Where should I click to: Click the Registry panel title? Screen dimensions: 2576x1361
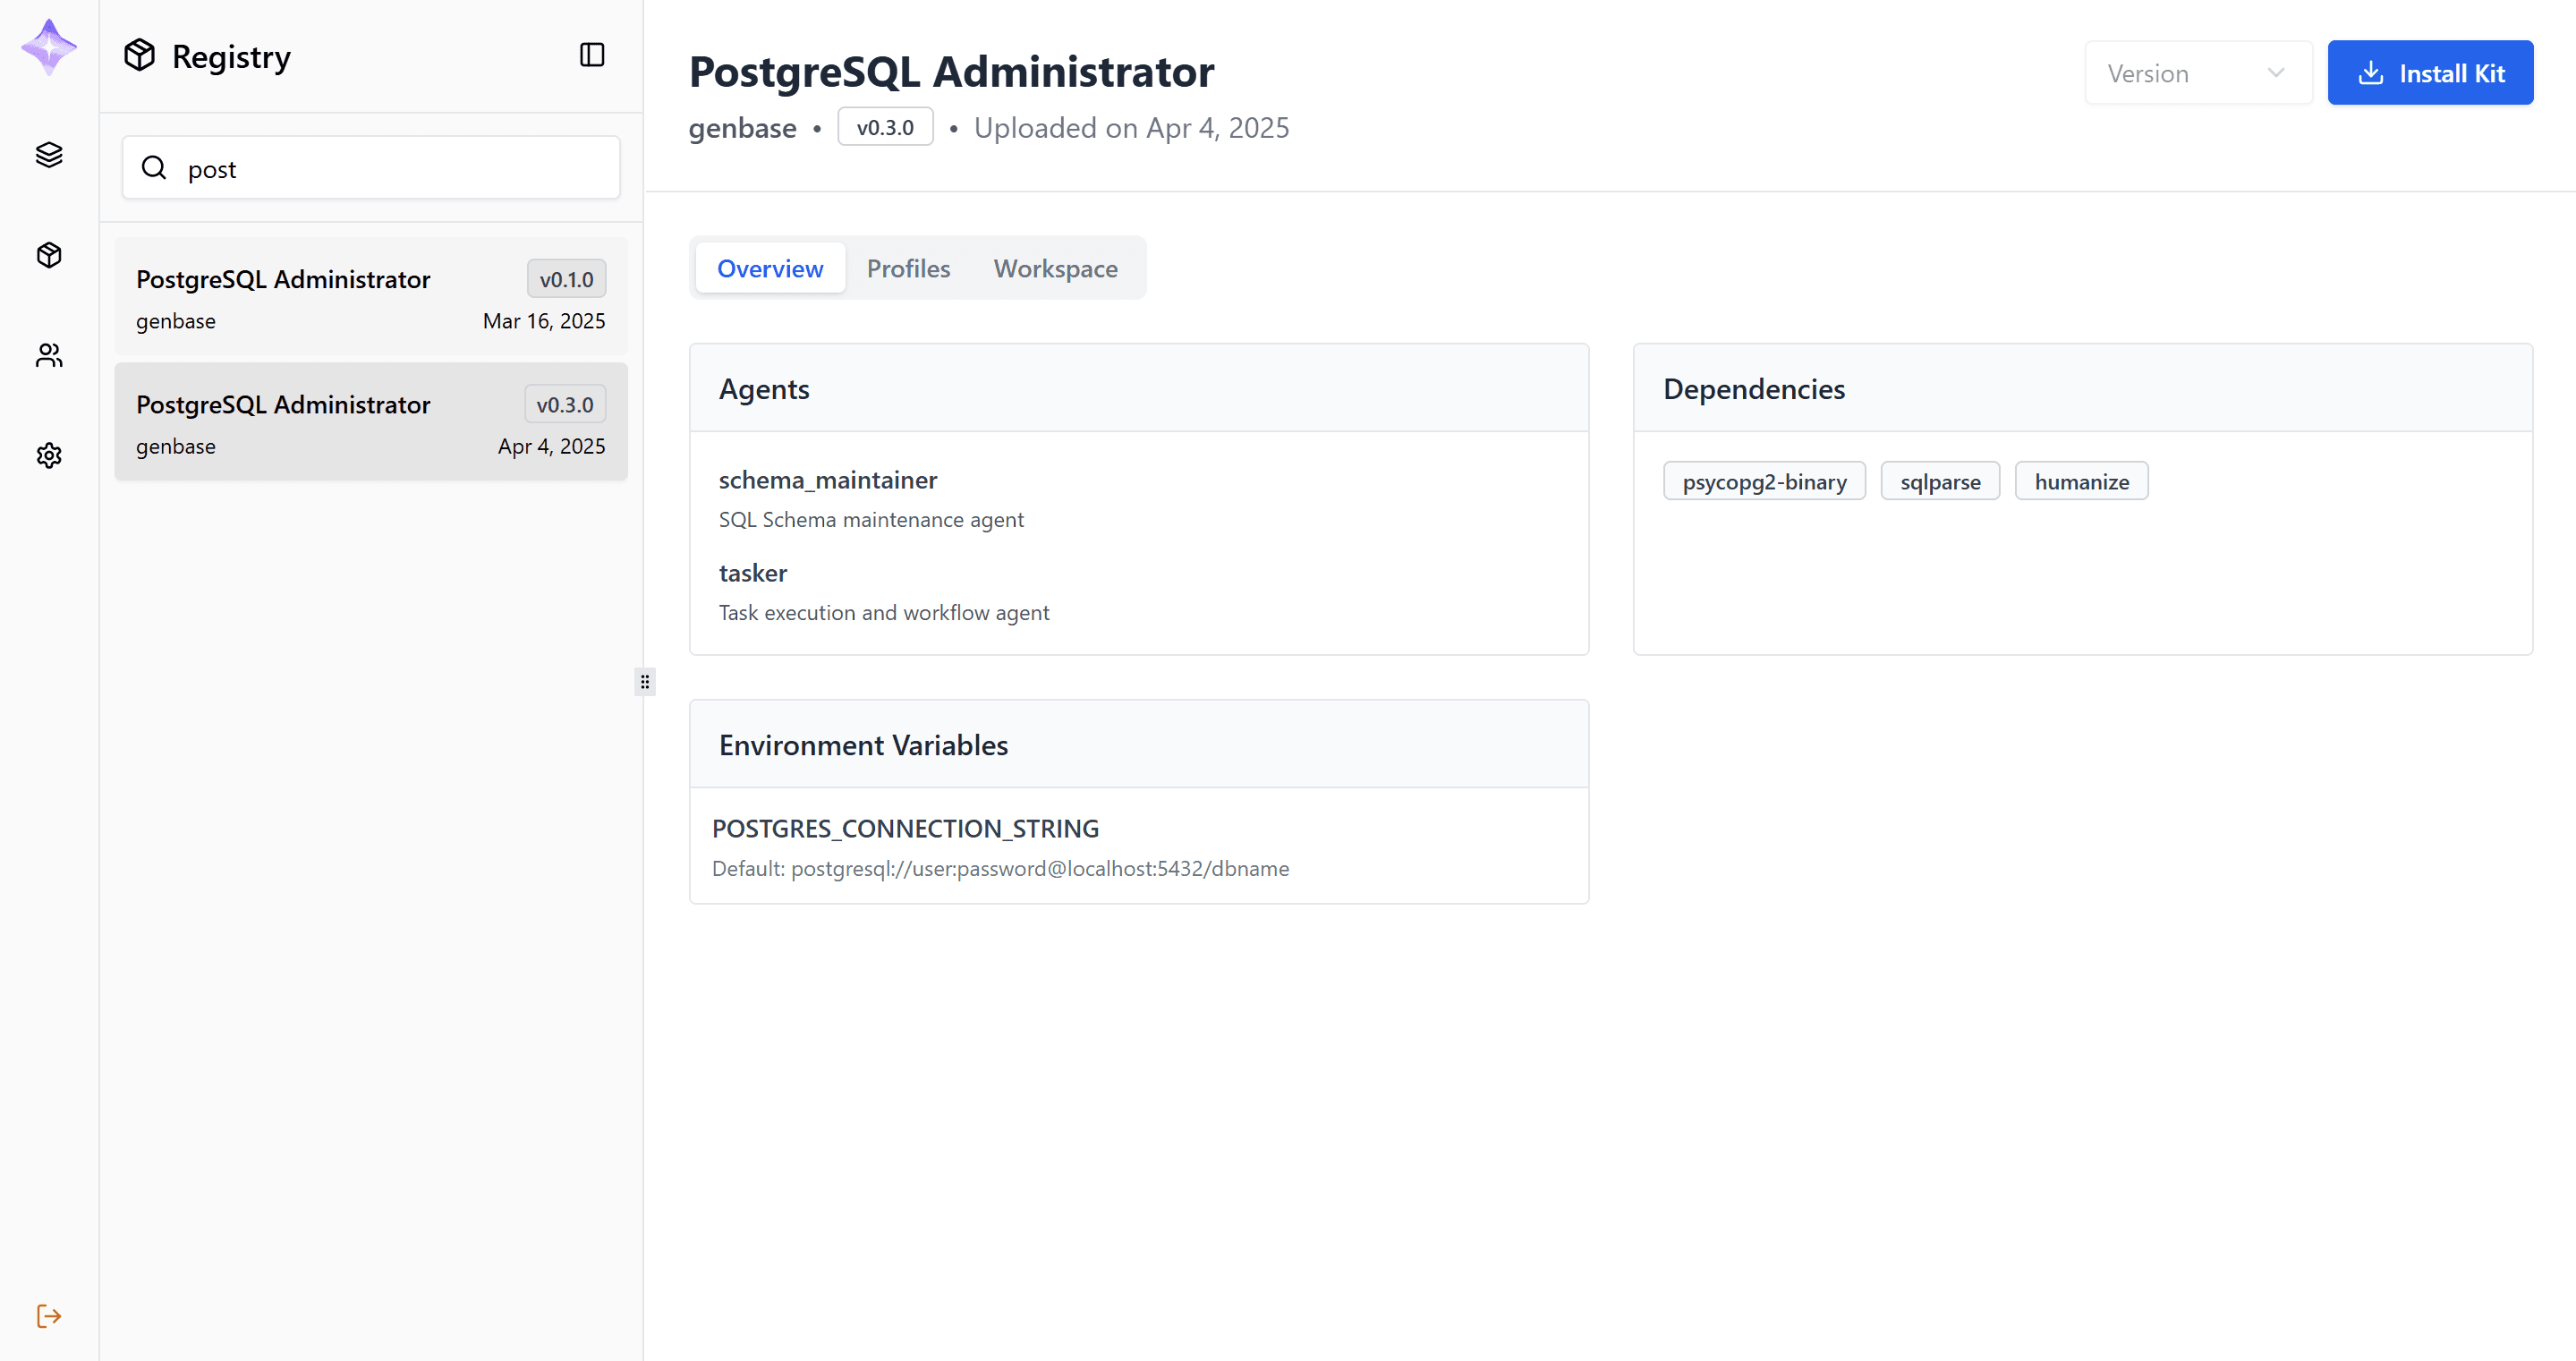(x=231, y=56)
